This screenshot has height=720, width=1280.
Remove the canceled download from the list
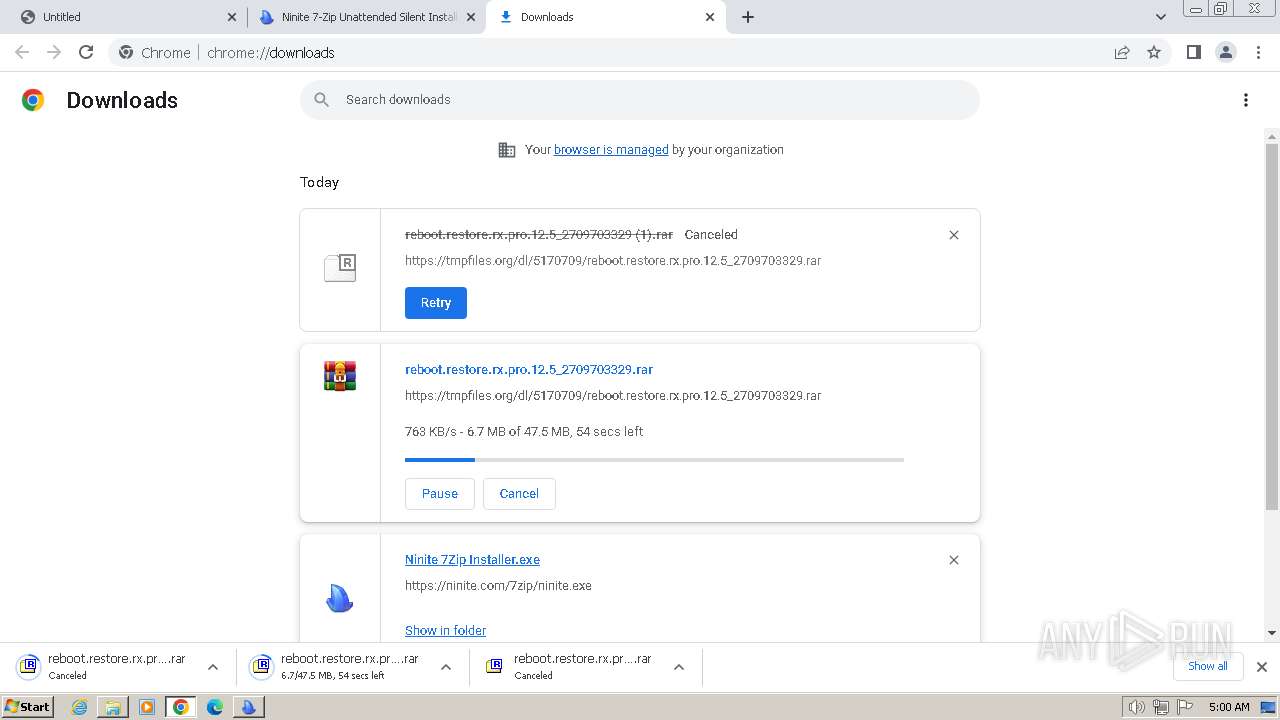(954, 235)
